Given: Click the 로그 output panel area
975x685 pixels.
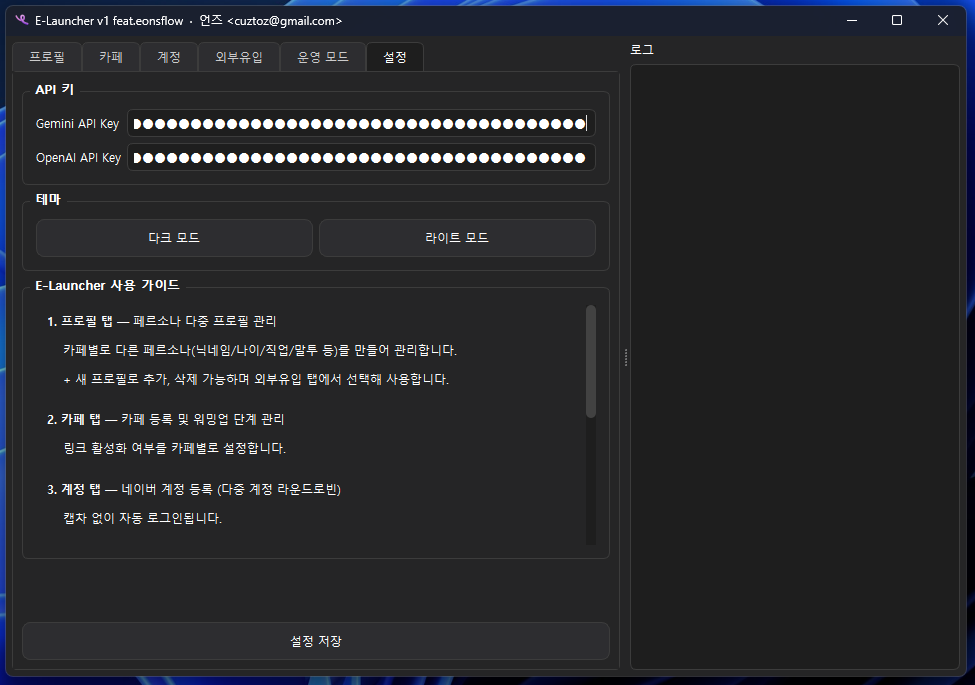Looking at the screenshot, I should pos(795,367).
